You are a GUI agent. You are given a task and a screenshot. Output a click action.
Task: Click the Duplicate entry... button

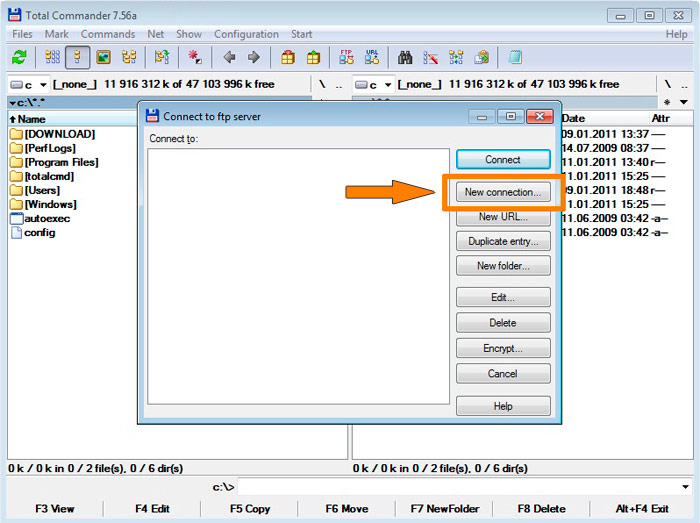point(503,241)
